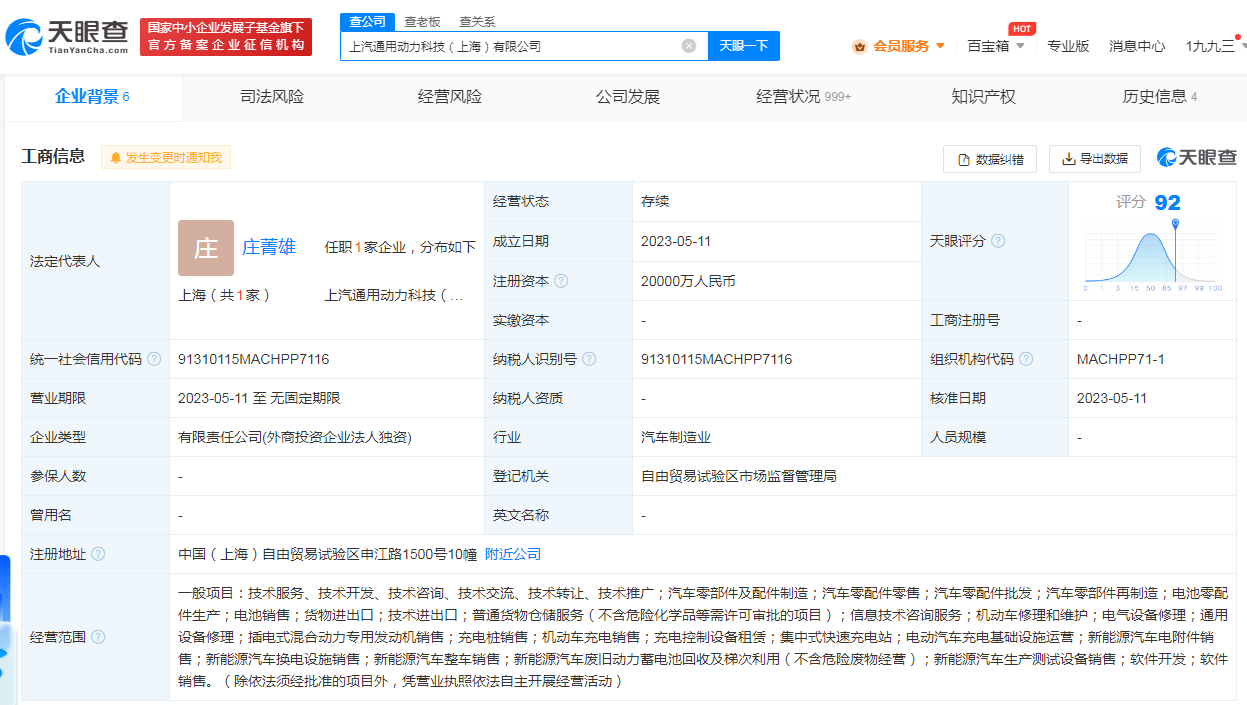
Task: Click the help icon next to 统一社会信用代码
Action: tap(154, 359)
